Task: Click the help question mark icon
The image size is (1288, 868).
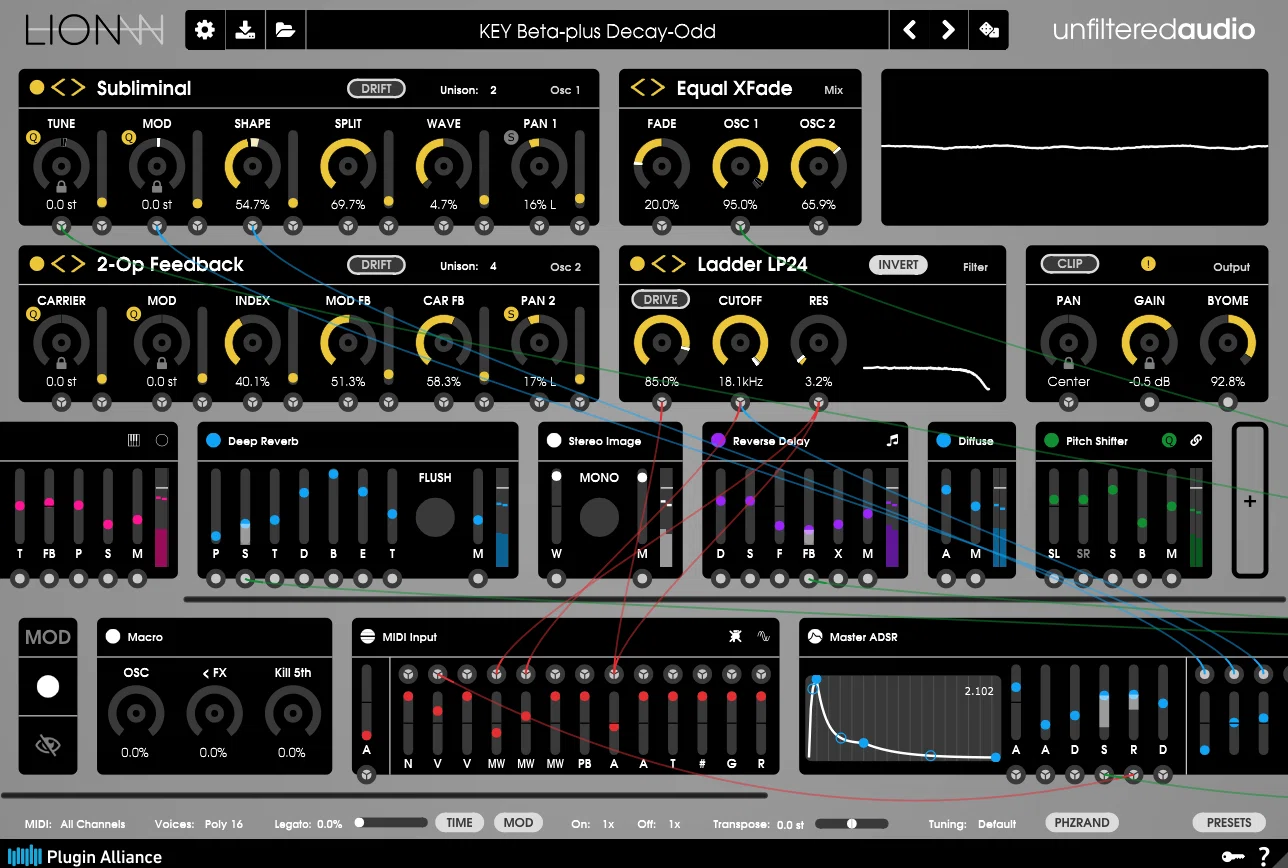Action: pyautogui.click(x=1264, y=855)
